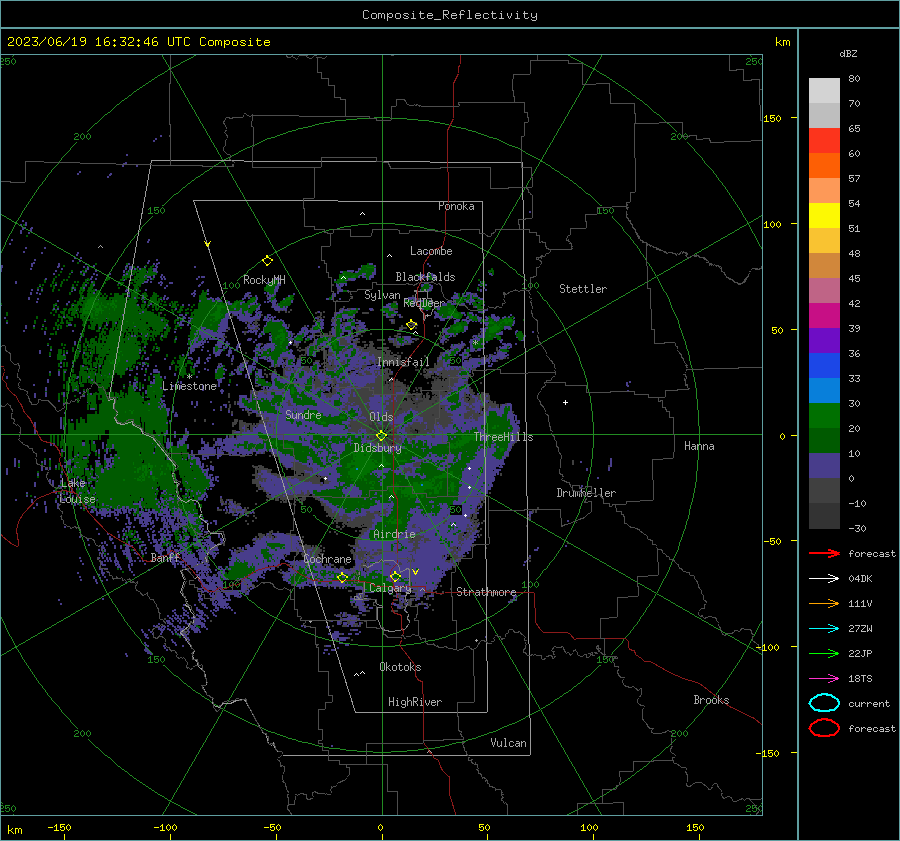
Task: Choose the green 22JP arrow legend icon
Action: click(x=824, y=653)
